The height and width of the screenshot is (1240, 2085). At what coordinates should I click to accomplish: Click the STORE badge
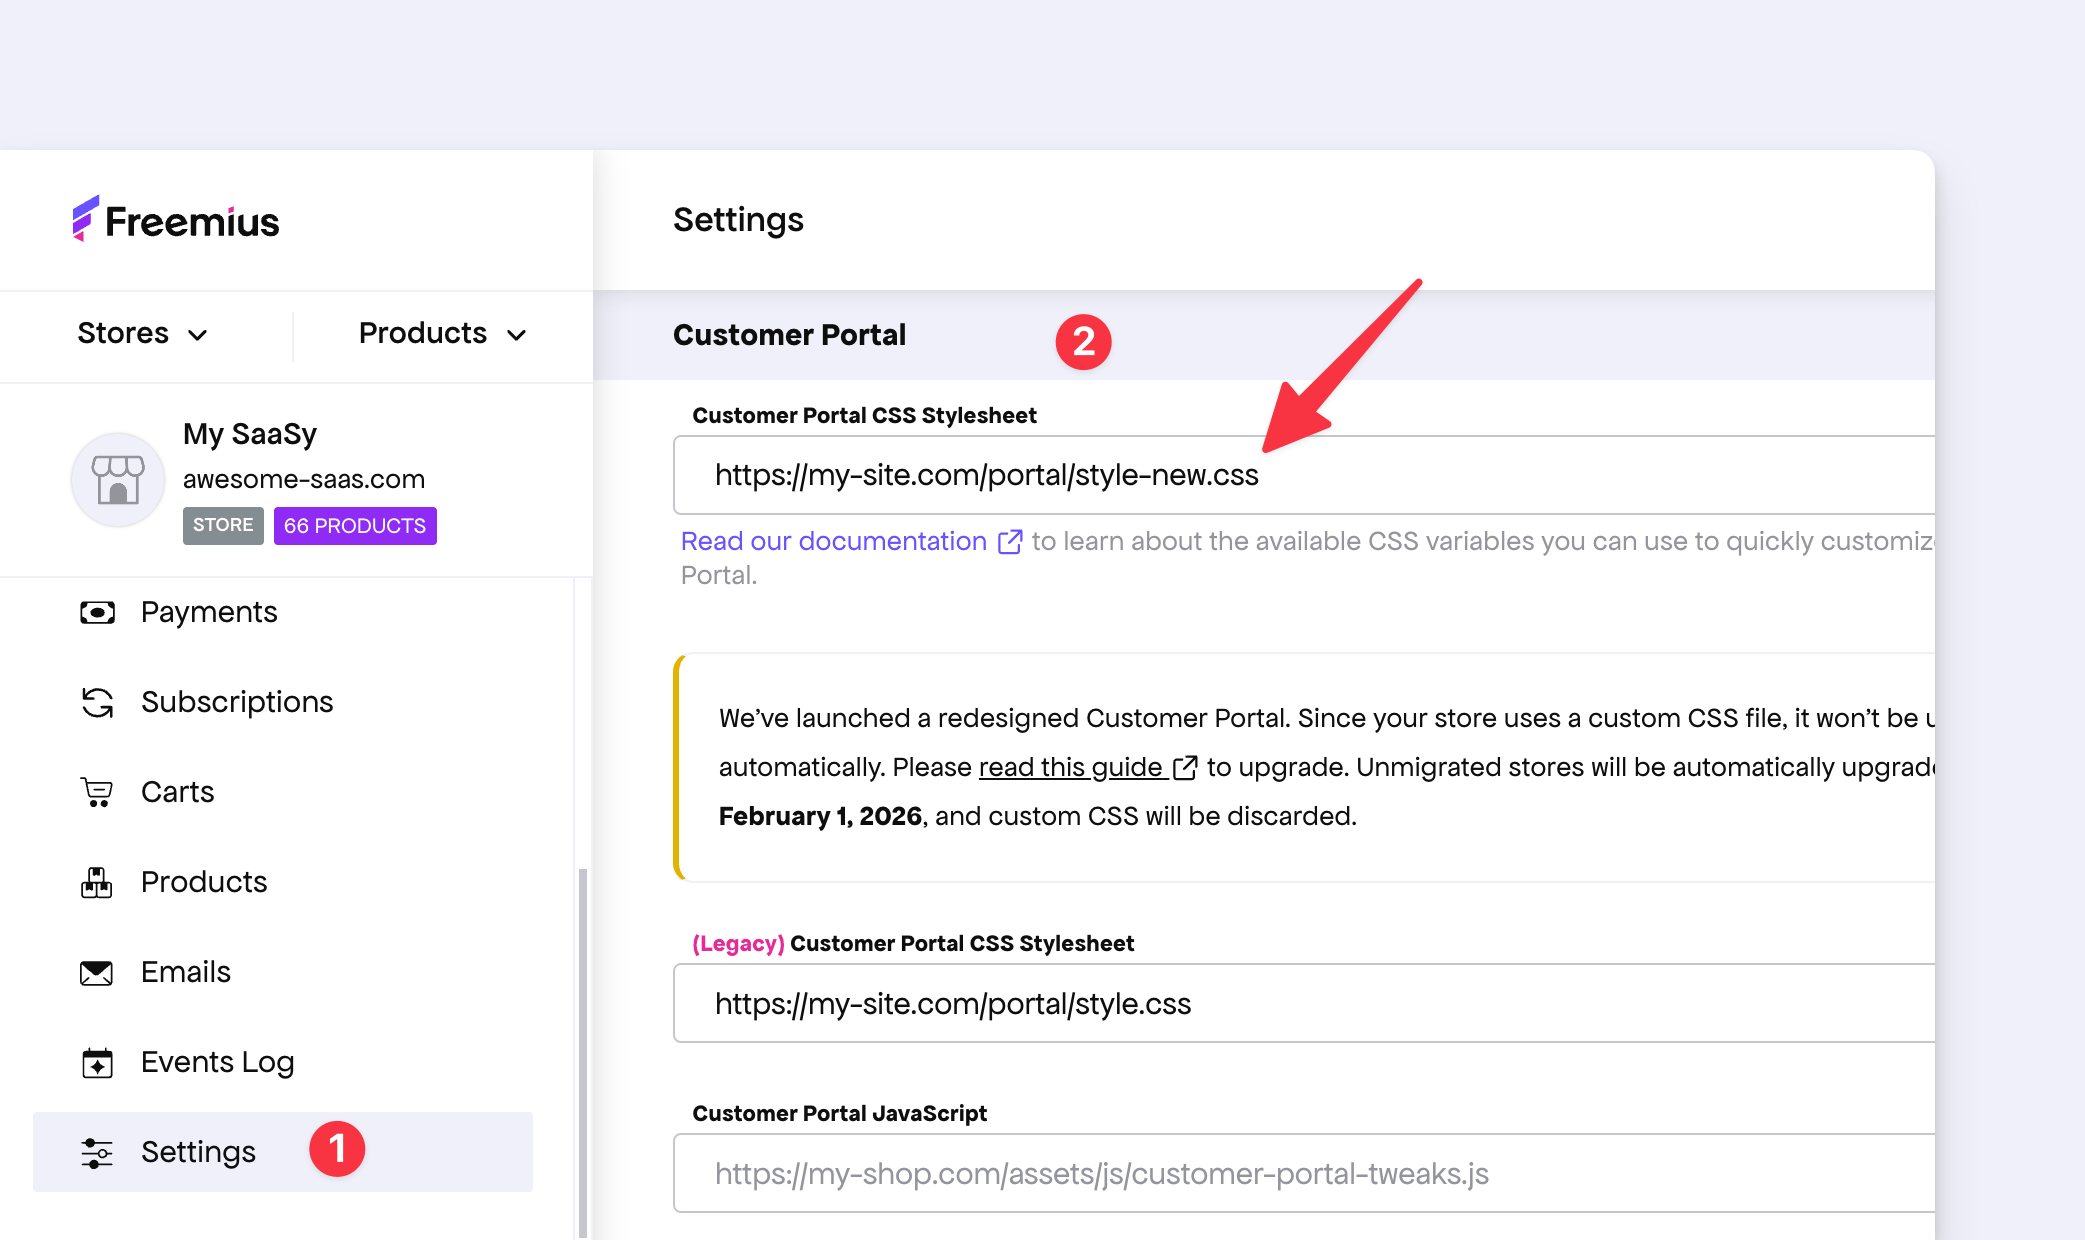223,526
